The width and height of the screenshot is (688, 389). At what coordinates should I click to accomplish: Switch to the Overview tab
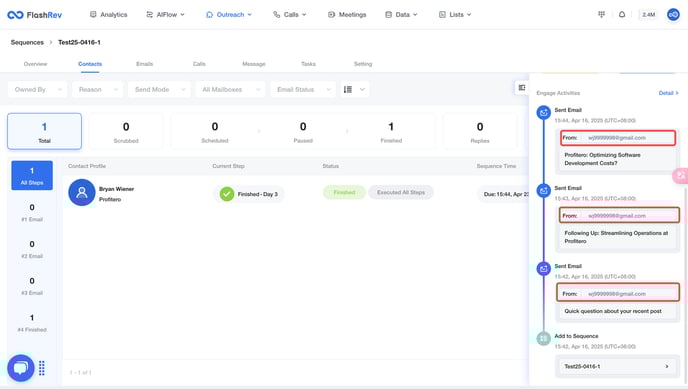(x=35, y=64)
